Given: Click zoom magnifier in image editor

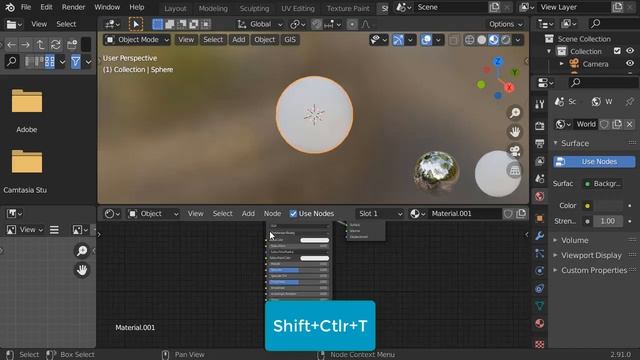Looking at the screenshot, I should (82, 251).
